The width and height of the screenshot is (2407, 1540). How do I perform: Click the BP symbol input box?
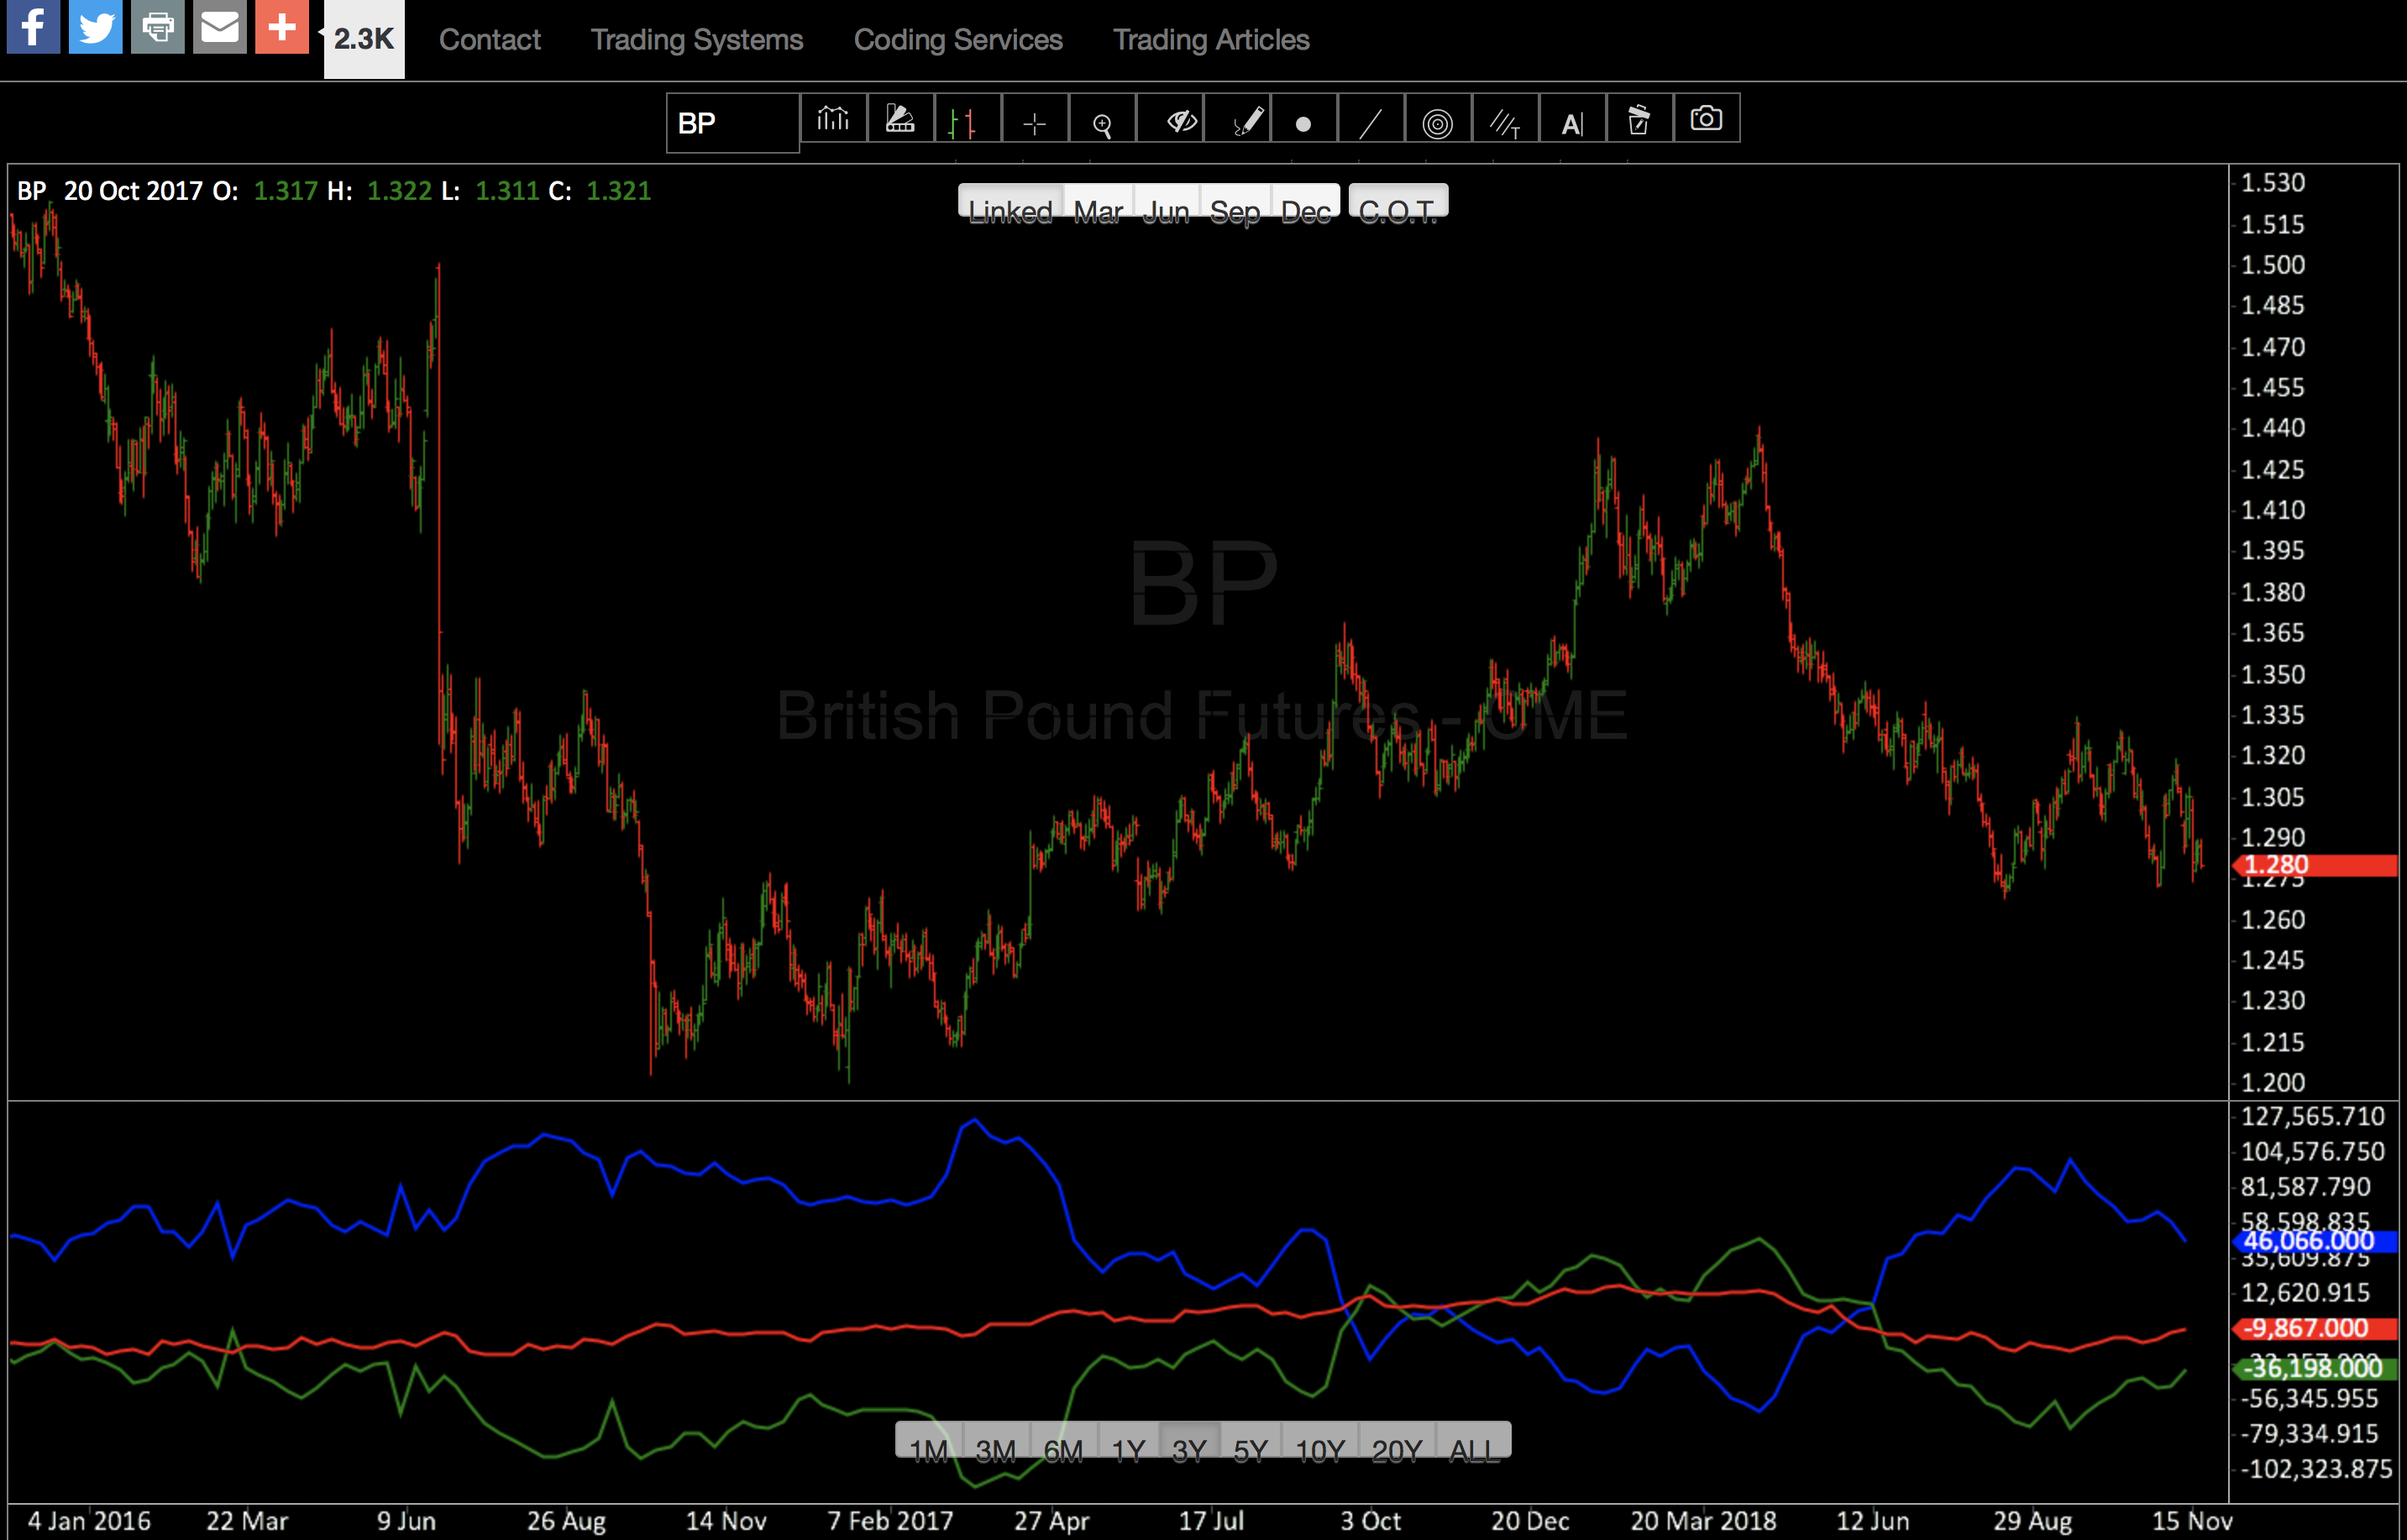tap(732, 123)
